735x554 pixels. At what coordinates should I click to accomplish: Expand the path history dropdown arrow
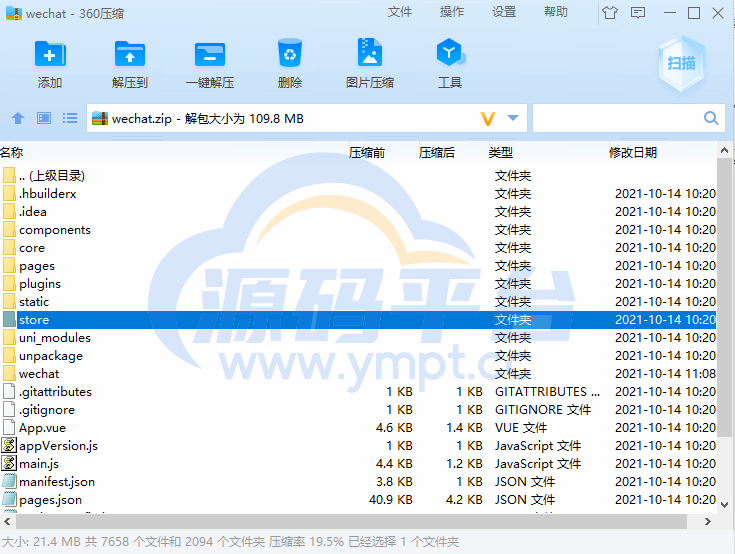point(513,118)
